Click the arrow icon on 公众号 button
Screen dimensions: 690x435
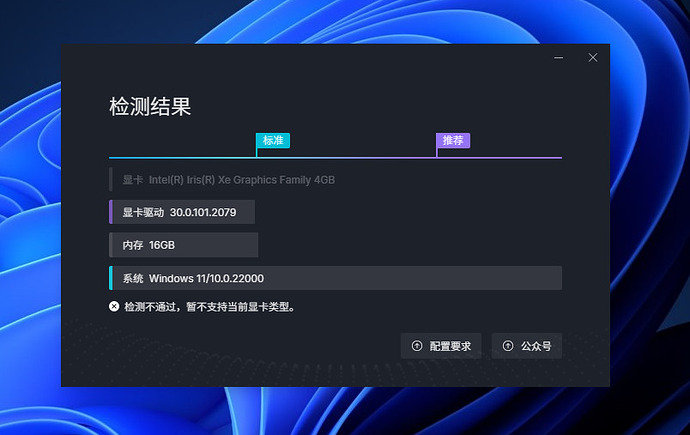[x=508, y=346]
